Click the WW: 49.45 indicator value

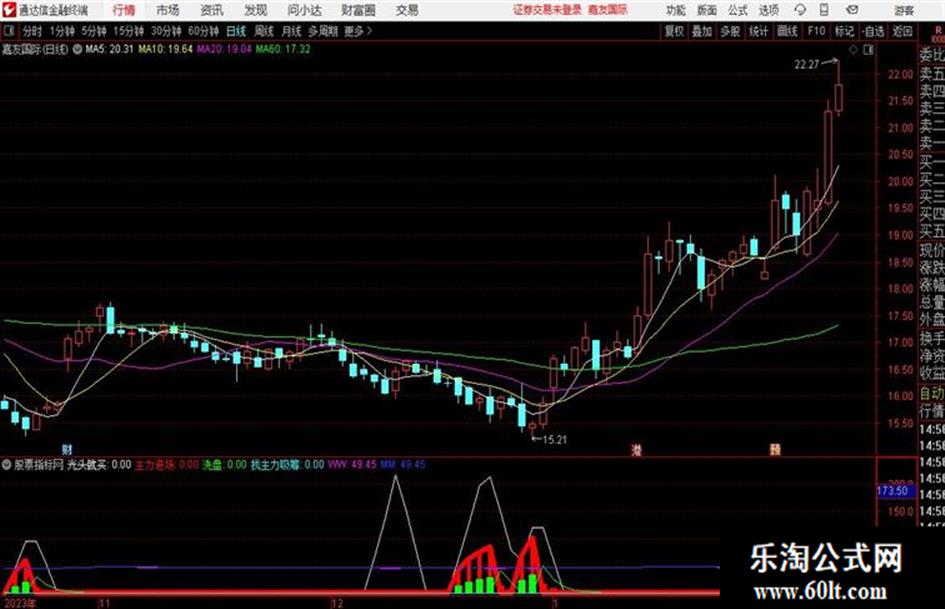(352, 465)
